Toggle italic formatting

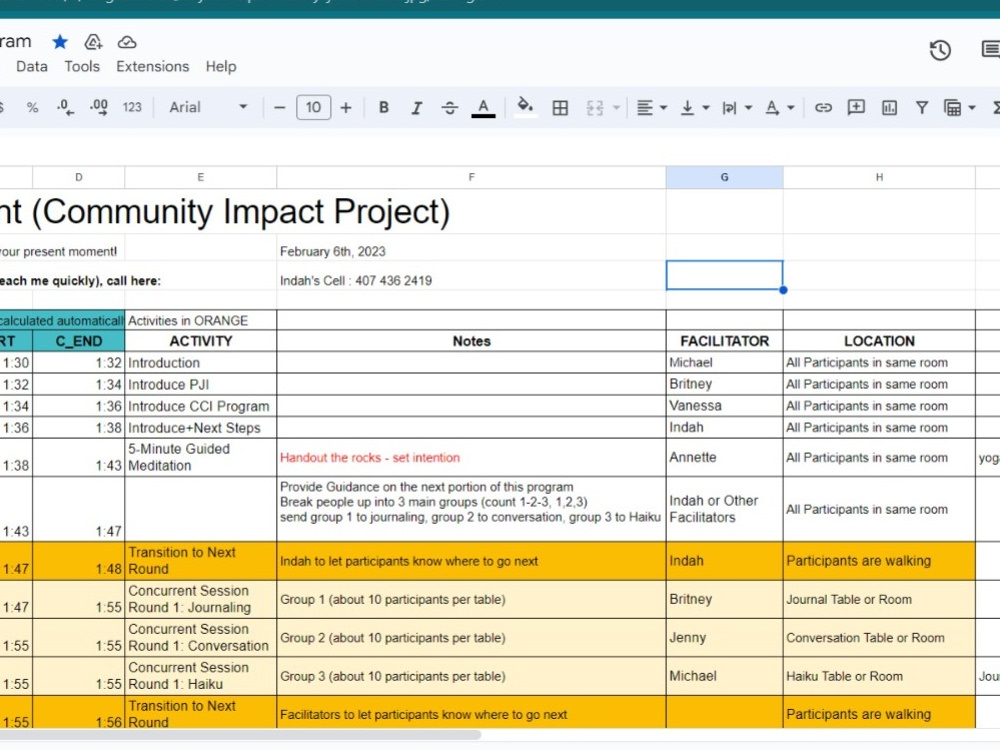[416, 108]
